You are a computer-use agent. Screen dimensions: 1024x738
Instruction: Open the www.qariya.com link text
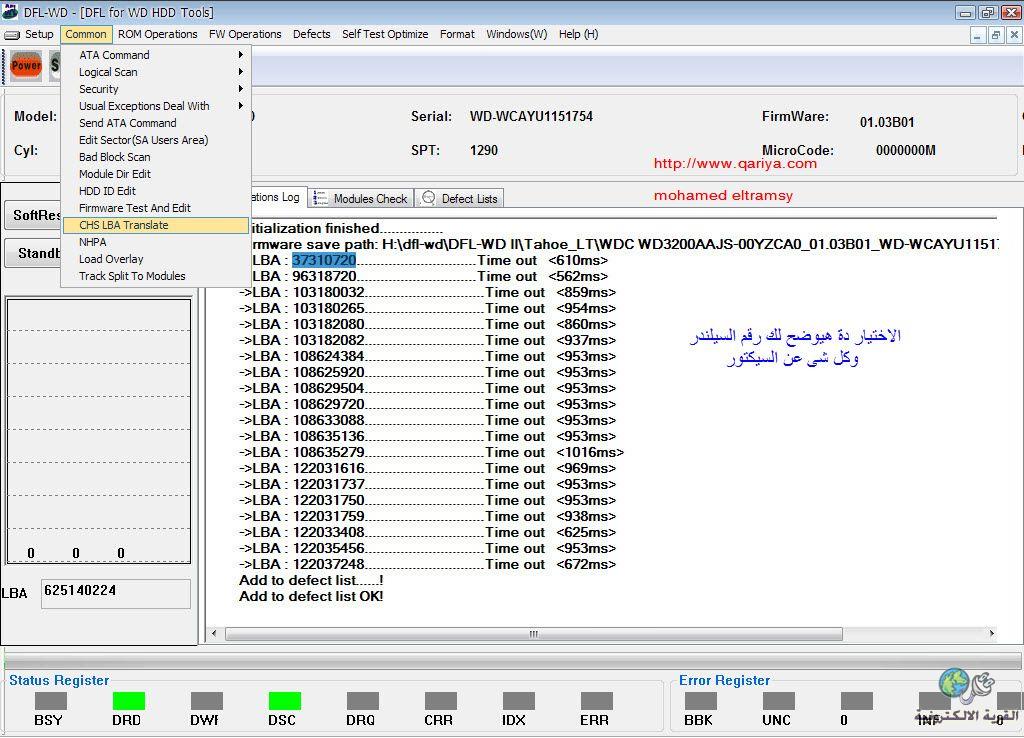(735, 163)
